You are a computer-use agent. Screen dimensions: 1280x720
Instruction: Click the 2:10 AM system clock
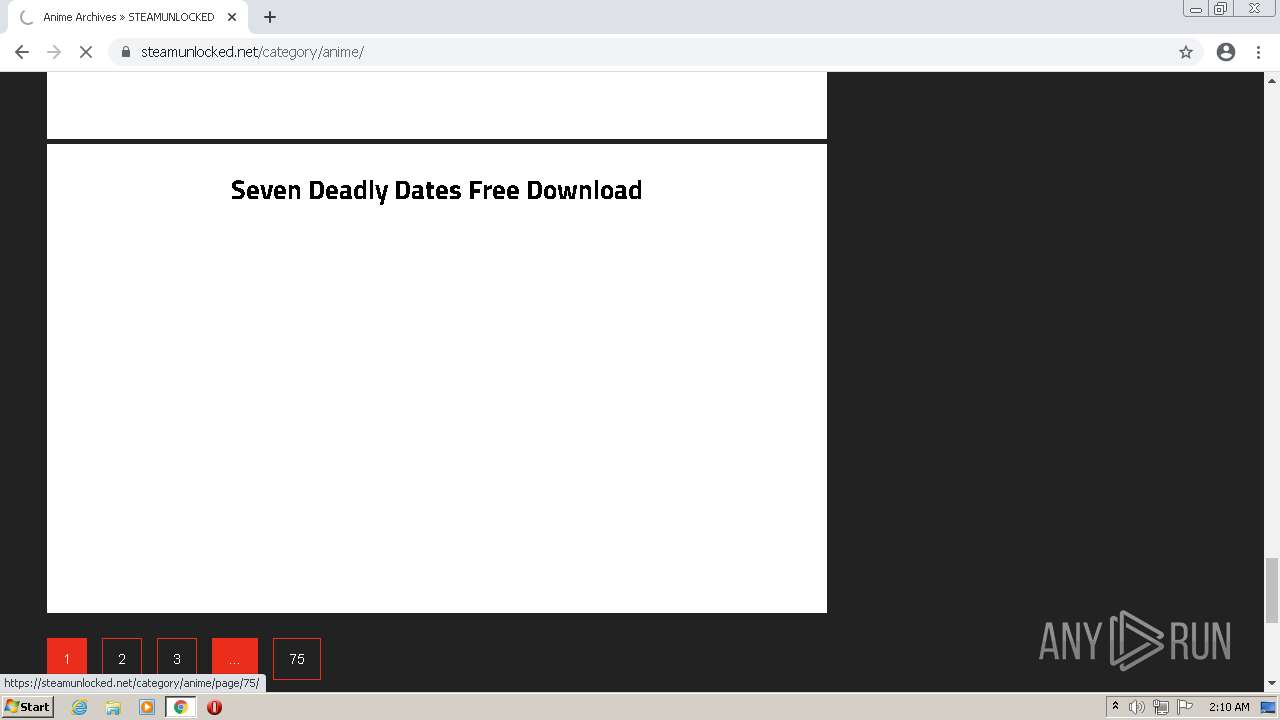(x=1229, y=707)
